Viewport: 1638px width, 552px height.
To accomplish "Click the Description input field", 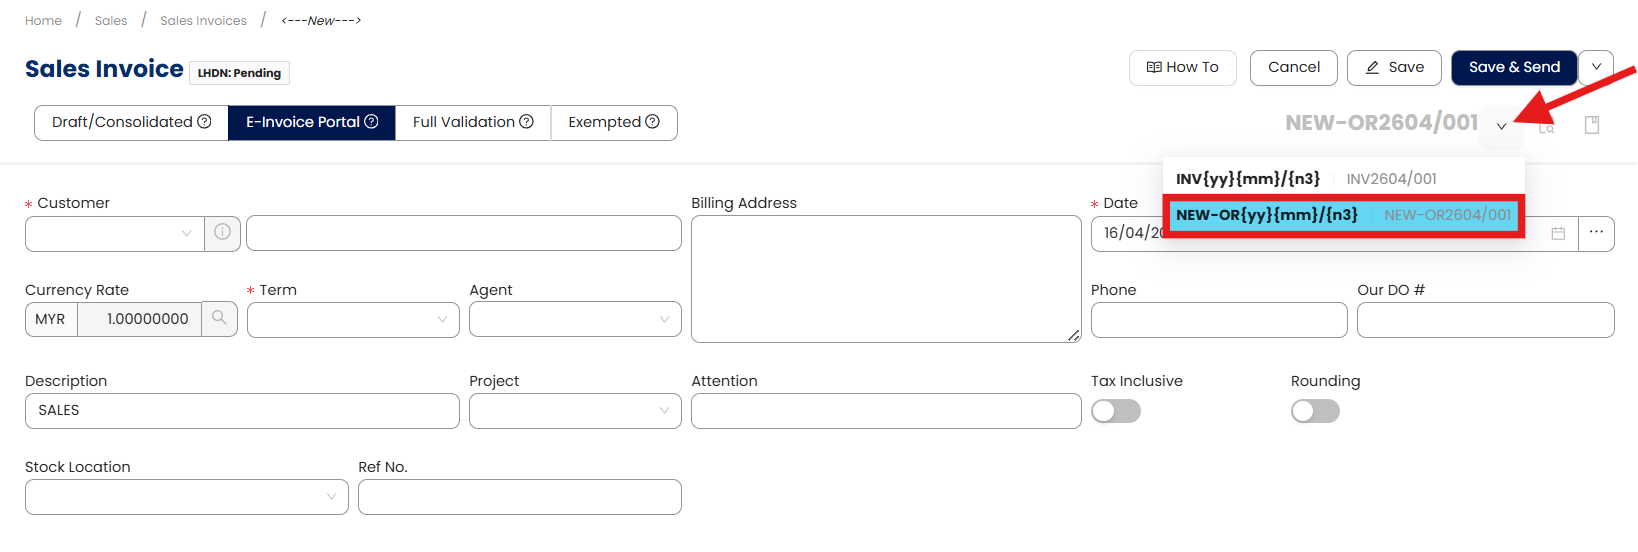I will 242,411.
